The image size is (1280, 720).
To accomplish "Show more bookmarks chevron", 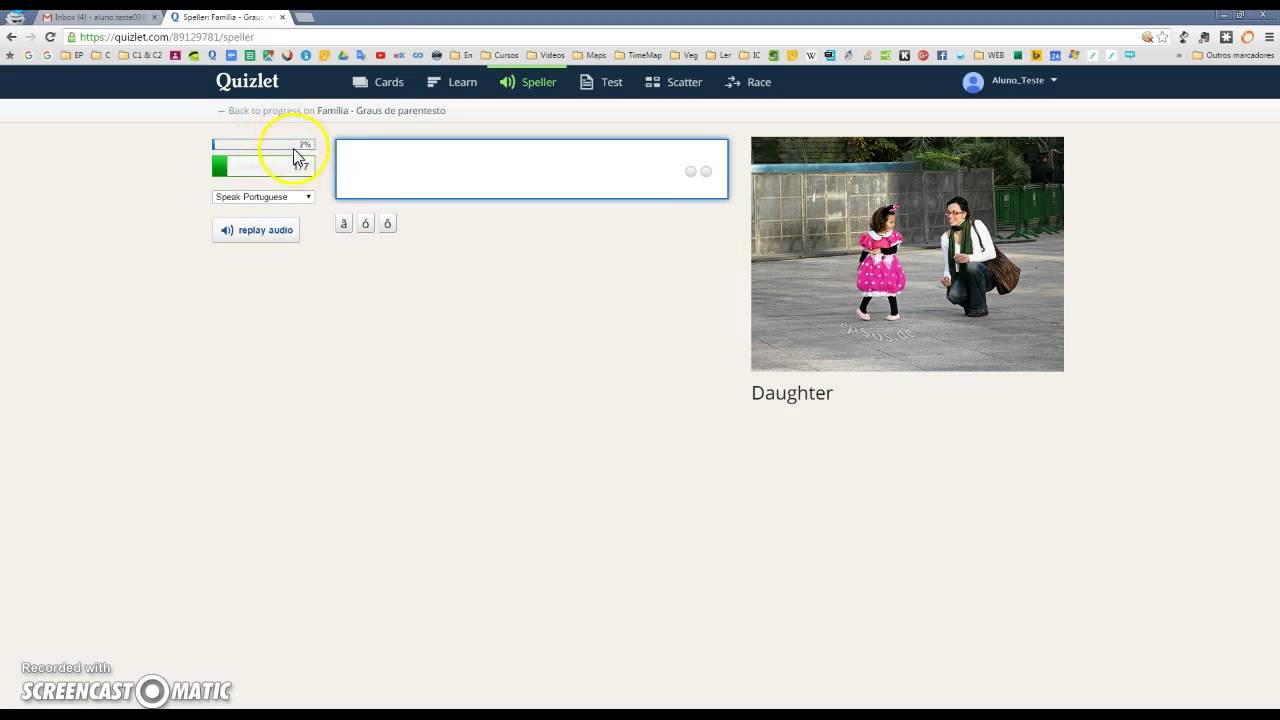I will pos(1179,55).
